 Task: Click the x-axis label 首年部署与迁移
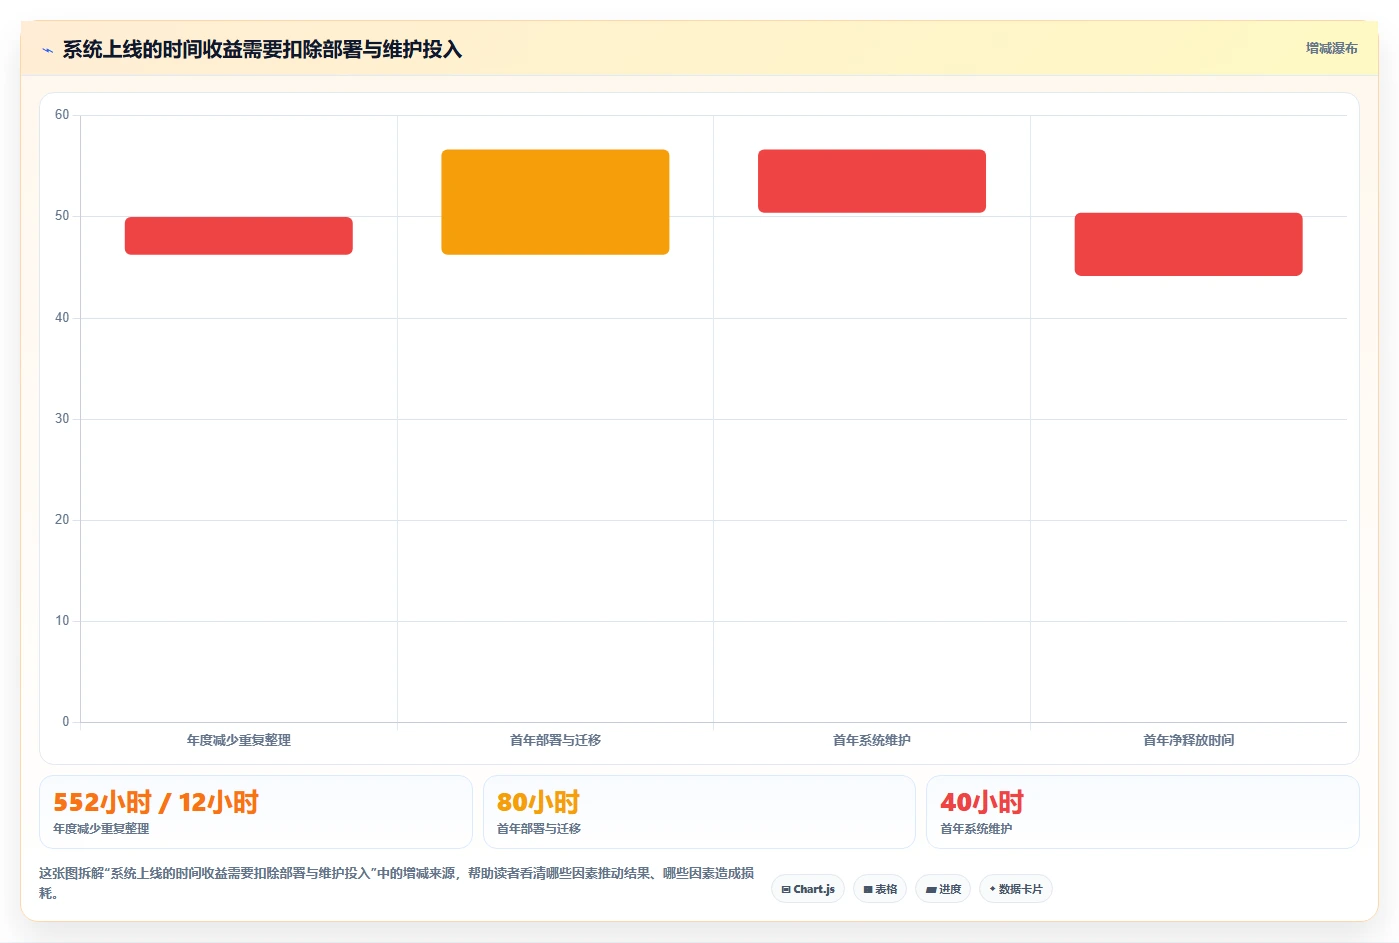(555, 740)
